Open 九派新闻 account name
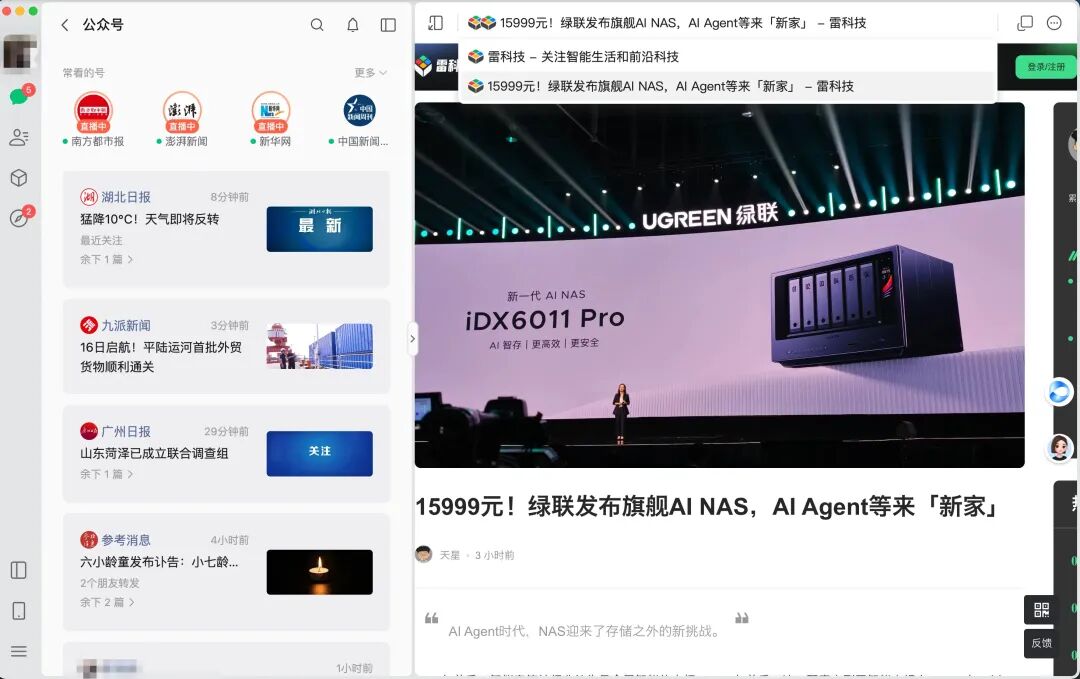This screenshot has height=679, width=1080. [x=125, y=325]
